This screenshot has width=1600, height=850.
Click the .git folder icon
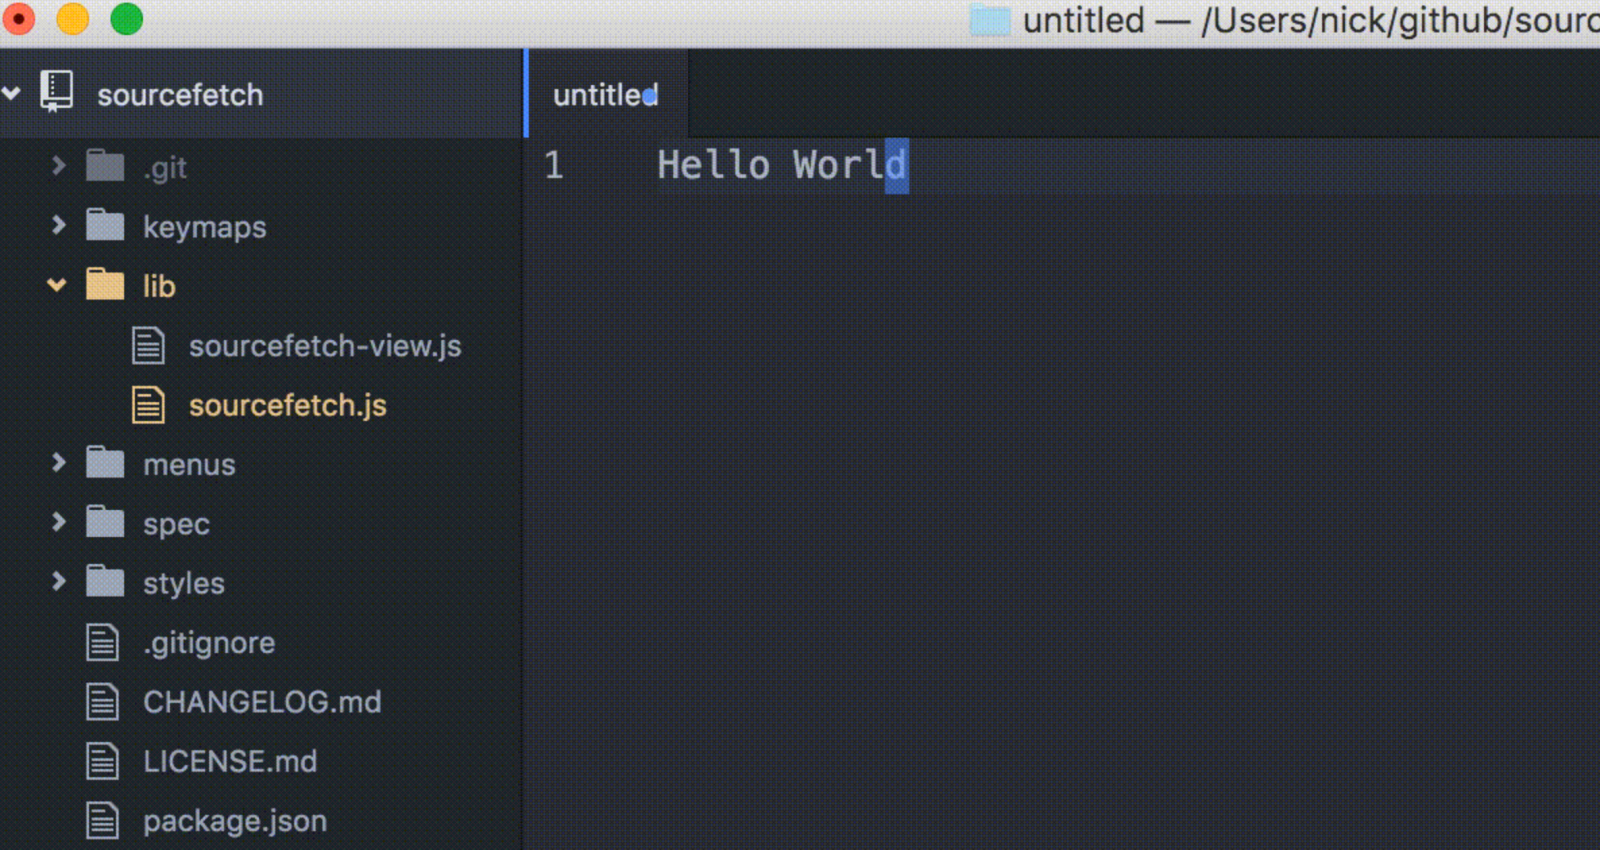click(105, 166)
